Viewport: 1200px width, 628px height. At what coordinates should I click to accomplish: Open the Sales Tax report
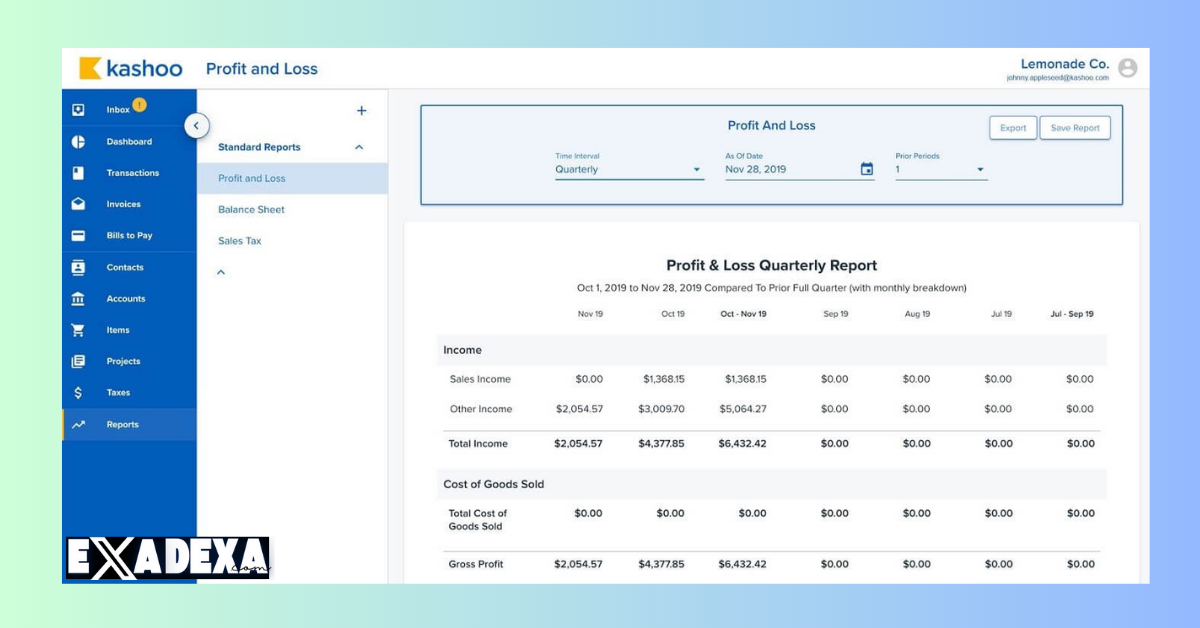238,240
